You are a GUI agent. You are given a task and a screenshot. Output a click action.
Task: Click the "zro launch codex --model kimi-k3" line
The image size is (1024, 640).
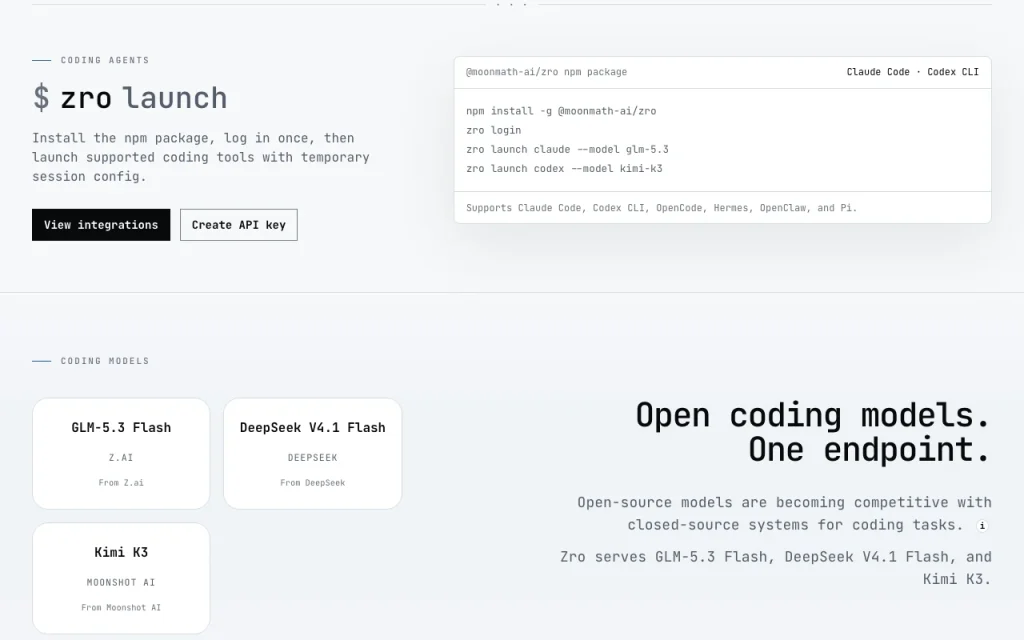(x=564, y=168)
